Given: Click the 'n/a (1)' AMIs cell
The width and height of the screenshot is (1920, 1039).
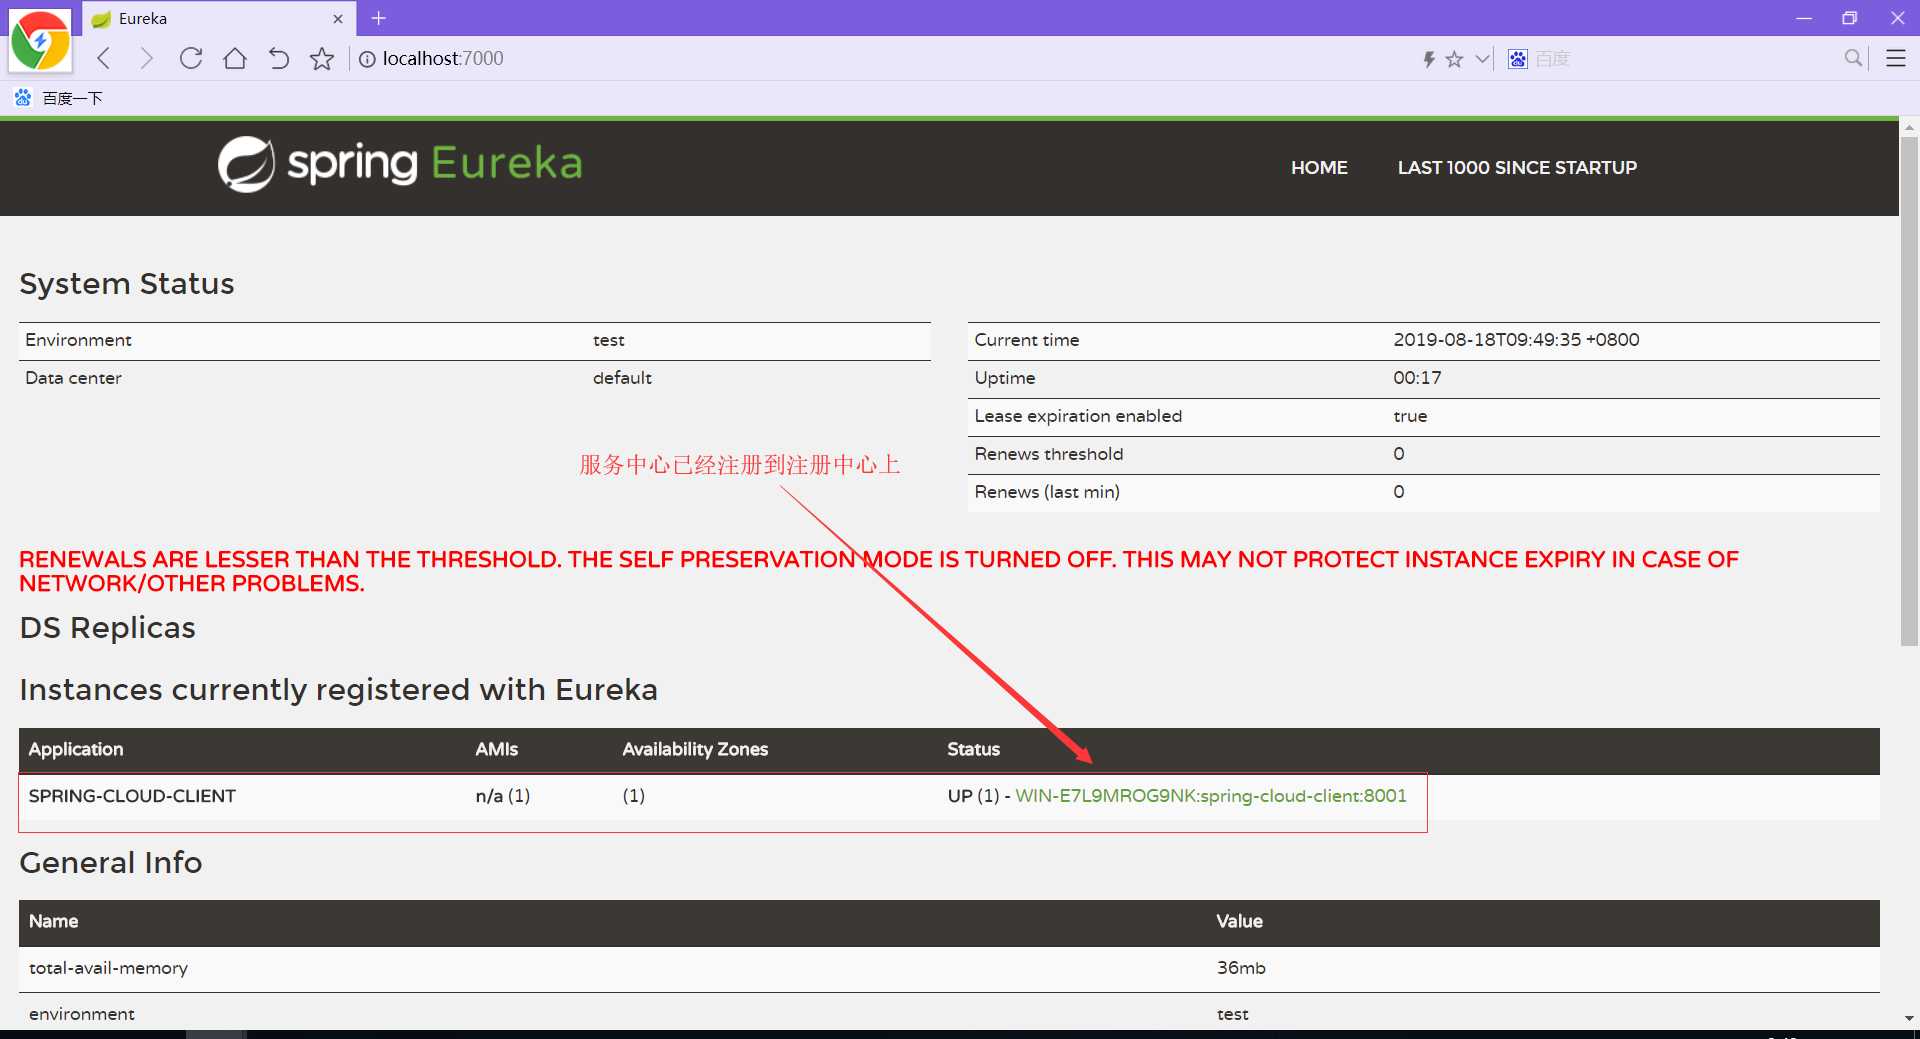Looking at the screenshot, I should pyautogui.click(x=503, y=796).
